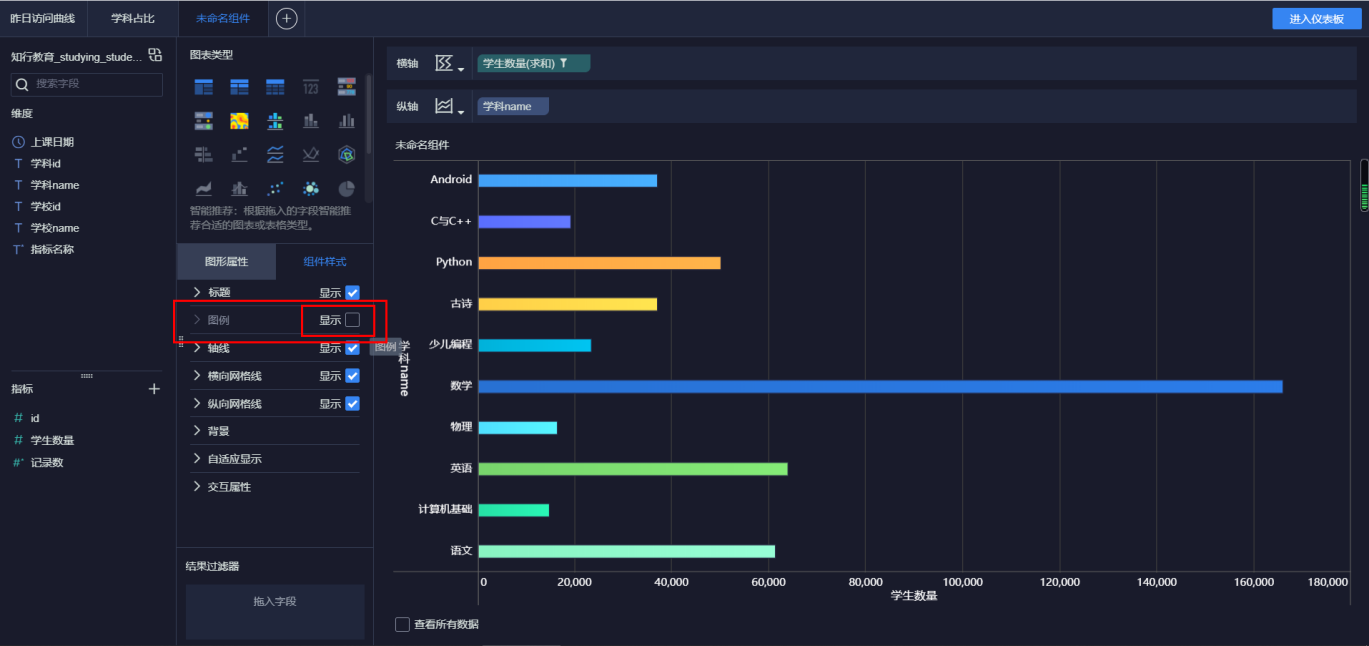
Task: Select the detail table chart type
Action: (275, 87)
